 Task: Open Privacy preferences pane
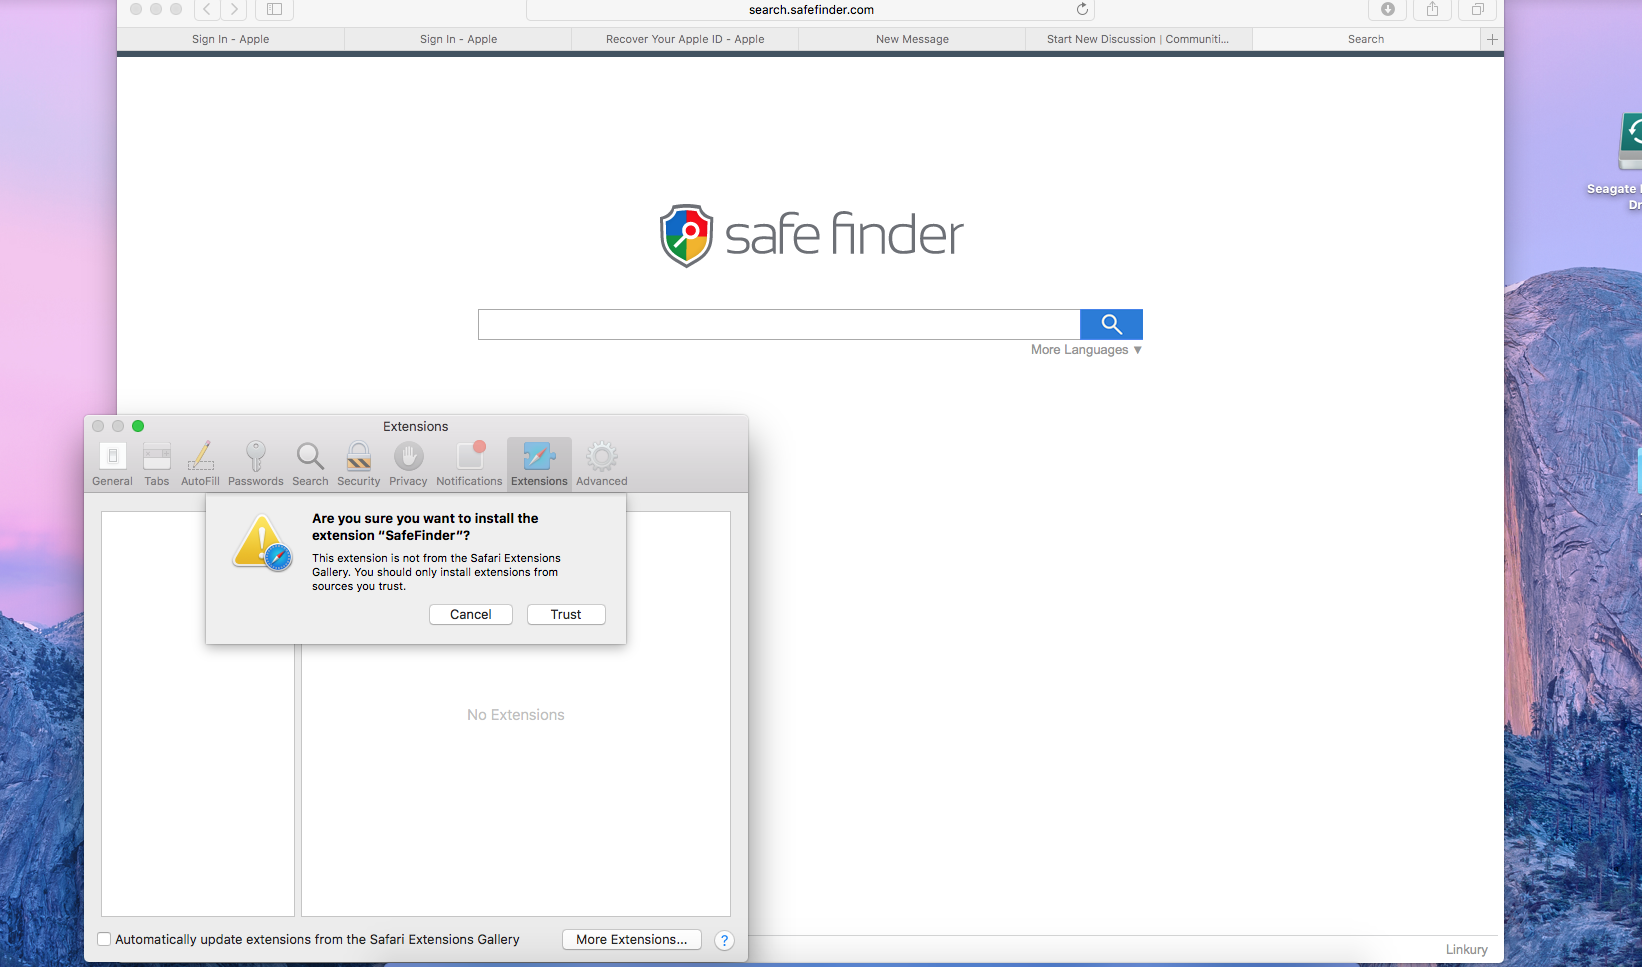pyautogui.click(x=408, y=464)
